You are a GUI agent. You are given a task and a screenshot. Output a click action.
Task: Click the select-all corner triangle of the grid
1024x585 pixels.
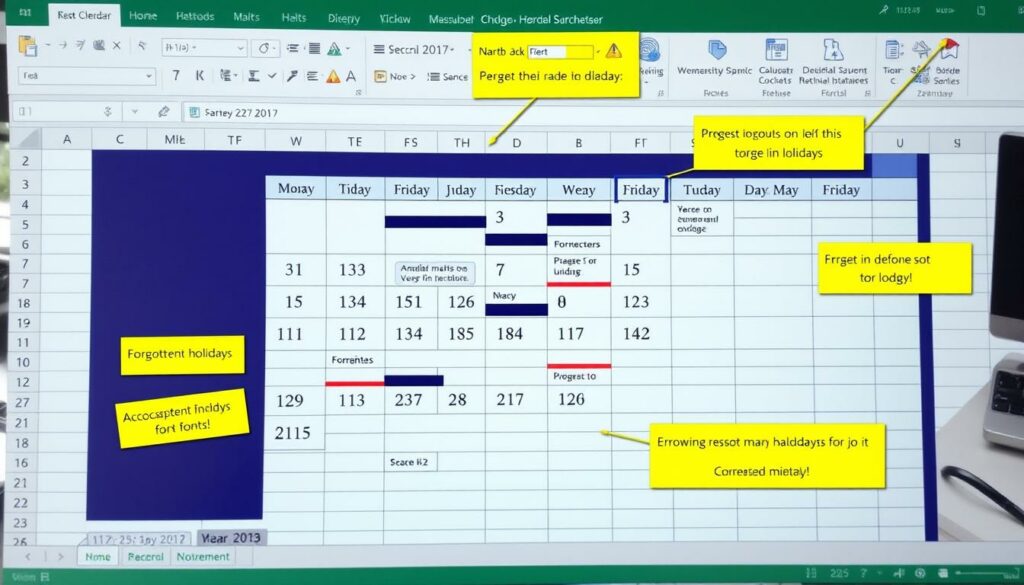pyautogui.click(x=27, y=139)
